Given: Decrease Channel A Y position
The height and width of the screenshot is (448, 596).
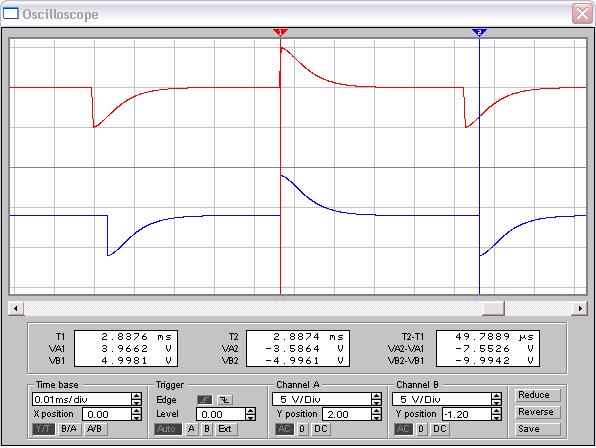Looking at the screenshot, I should (376, 417).
